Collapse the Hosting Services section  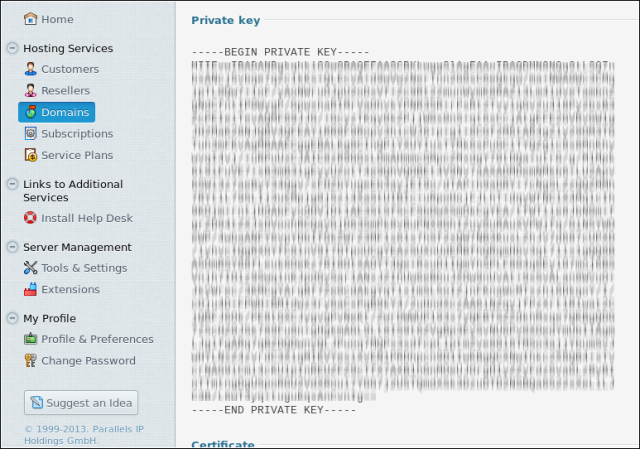(x=12, y=48)
